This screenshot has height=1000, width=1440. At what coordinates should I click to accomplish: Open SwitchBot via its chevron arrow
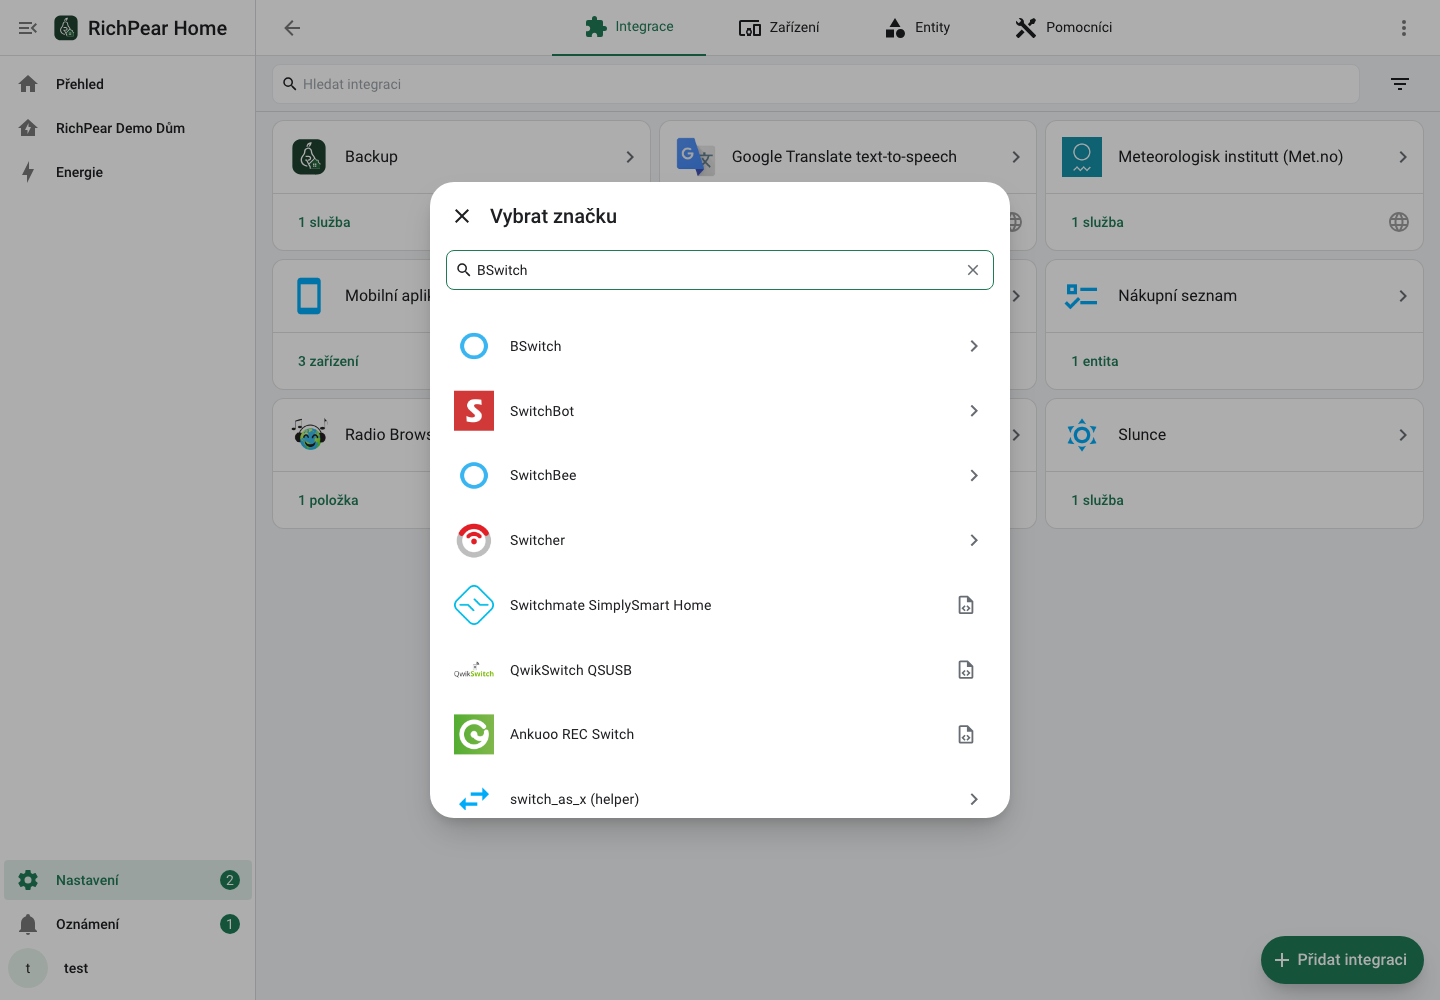(x=974, y=411)
